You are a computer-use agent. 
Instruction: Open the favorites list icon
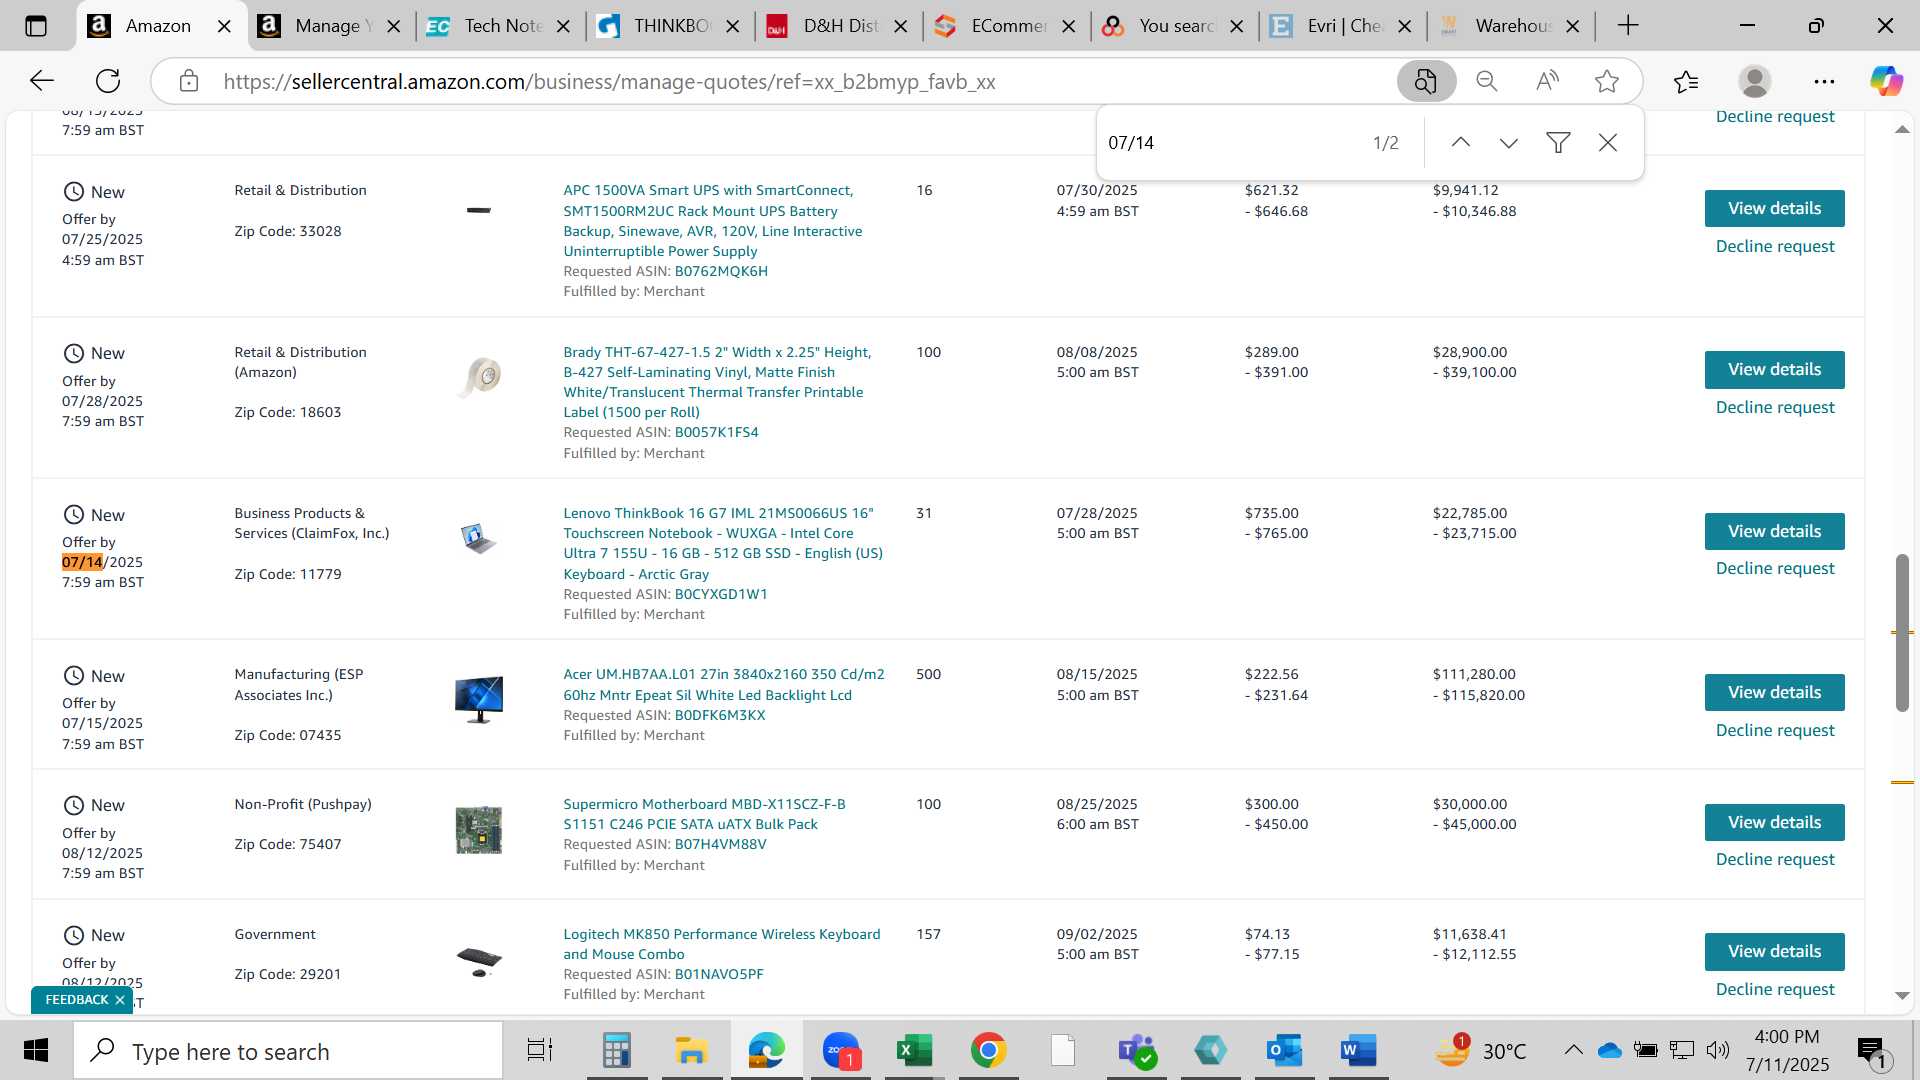1686,81
